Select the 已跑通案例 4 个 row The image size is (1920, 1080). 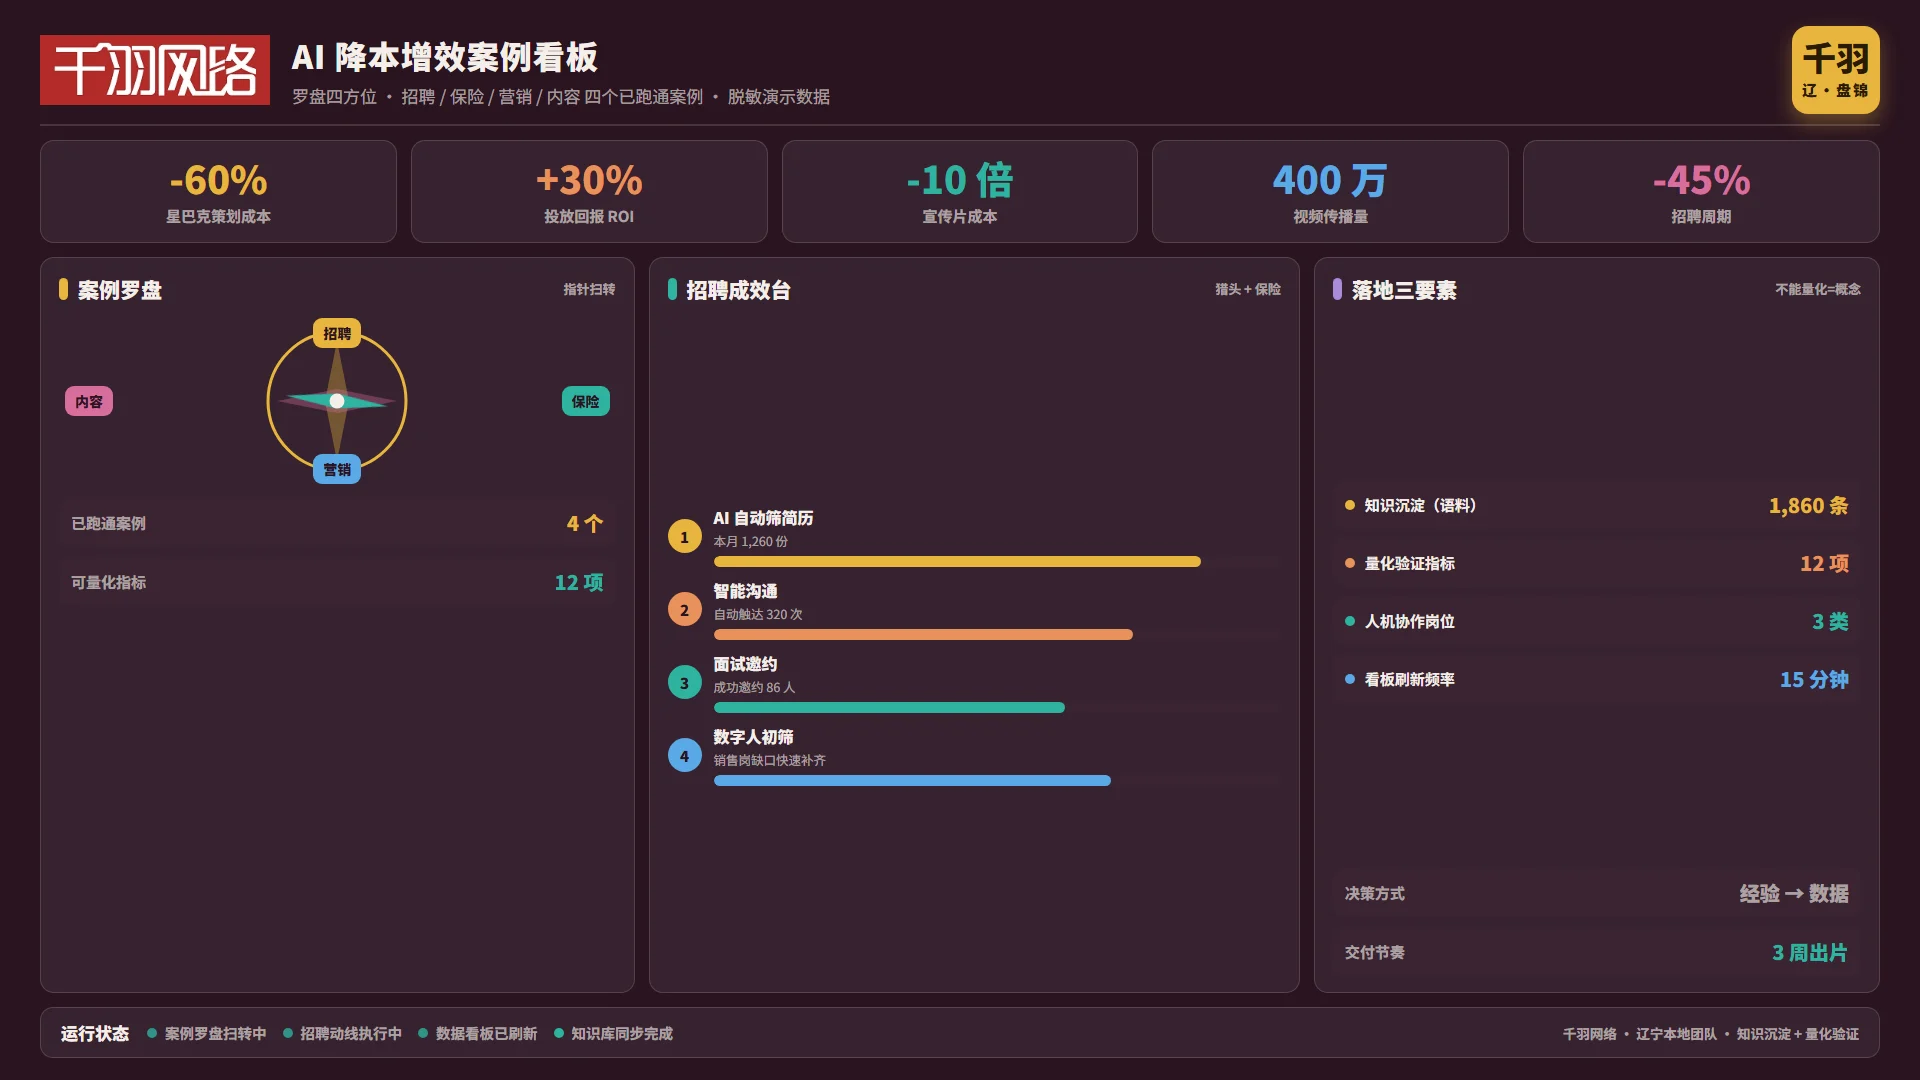[x=337, y=523]
